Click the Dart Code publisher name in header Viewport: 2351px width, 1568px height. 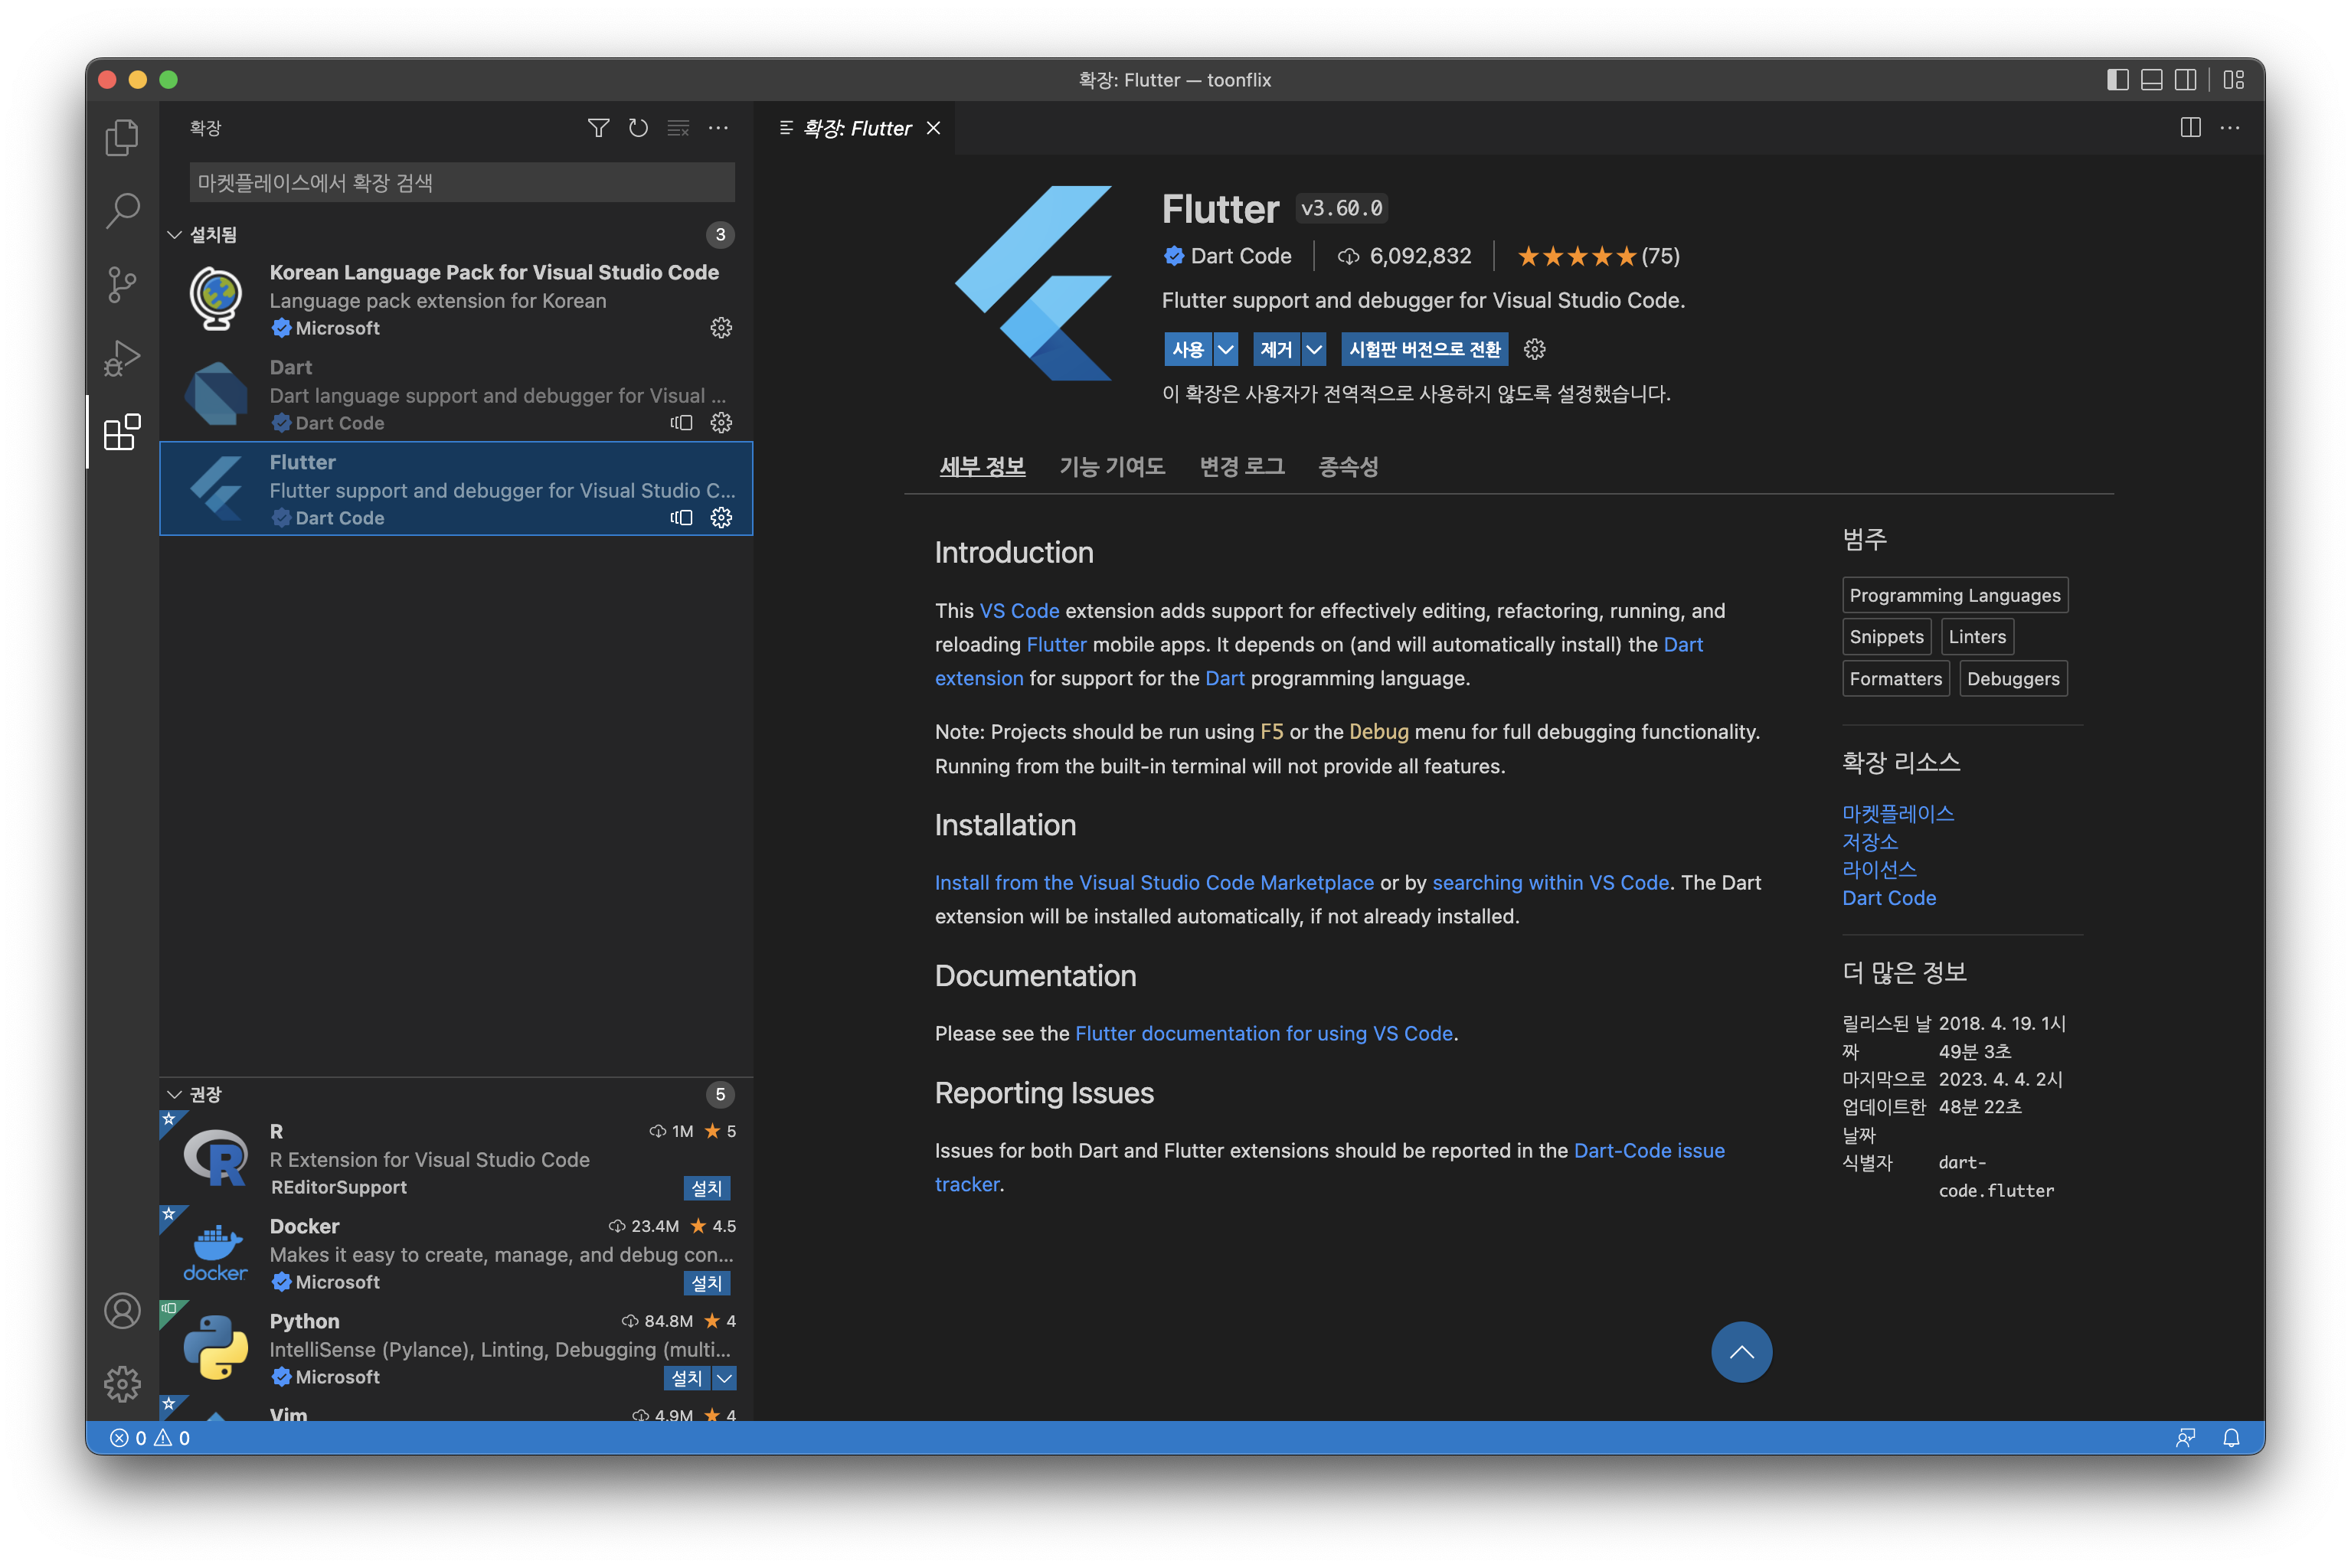click(1240, 256)
